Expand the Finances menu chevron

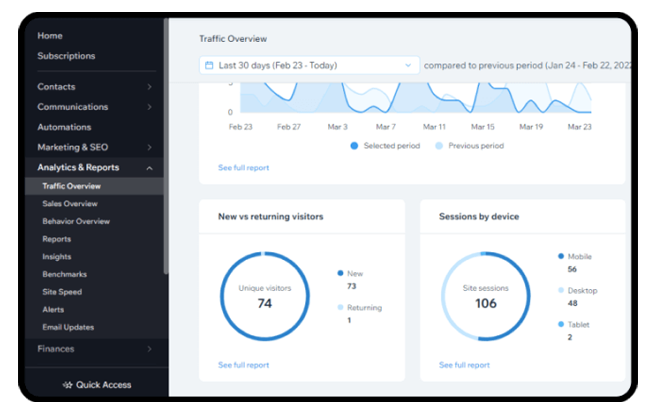(149, 349)
